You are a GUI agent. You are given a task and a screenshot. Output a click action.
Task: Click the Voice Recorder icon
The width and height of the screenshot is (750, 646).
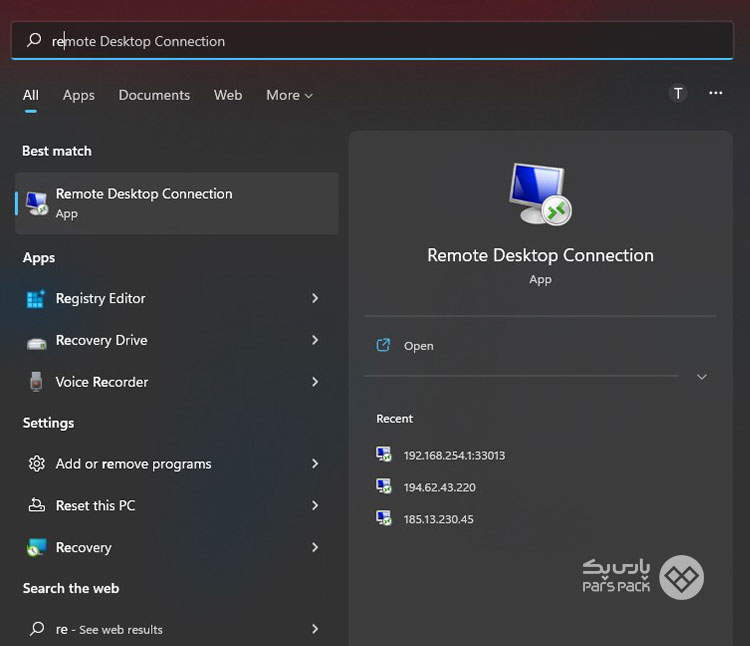pyautogui.click(x=36, y=382)
